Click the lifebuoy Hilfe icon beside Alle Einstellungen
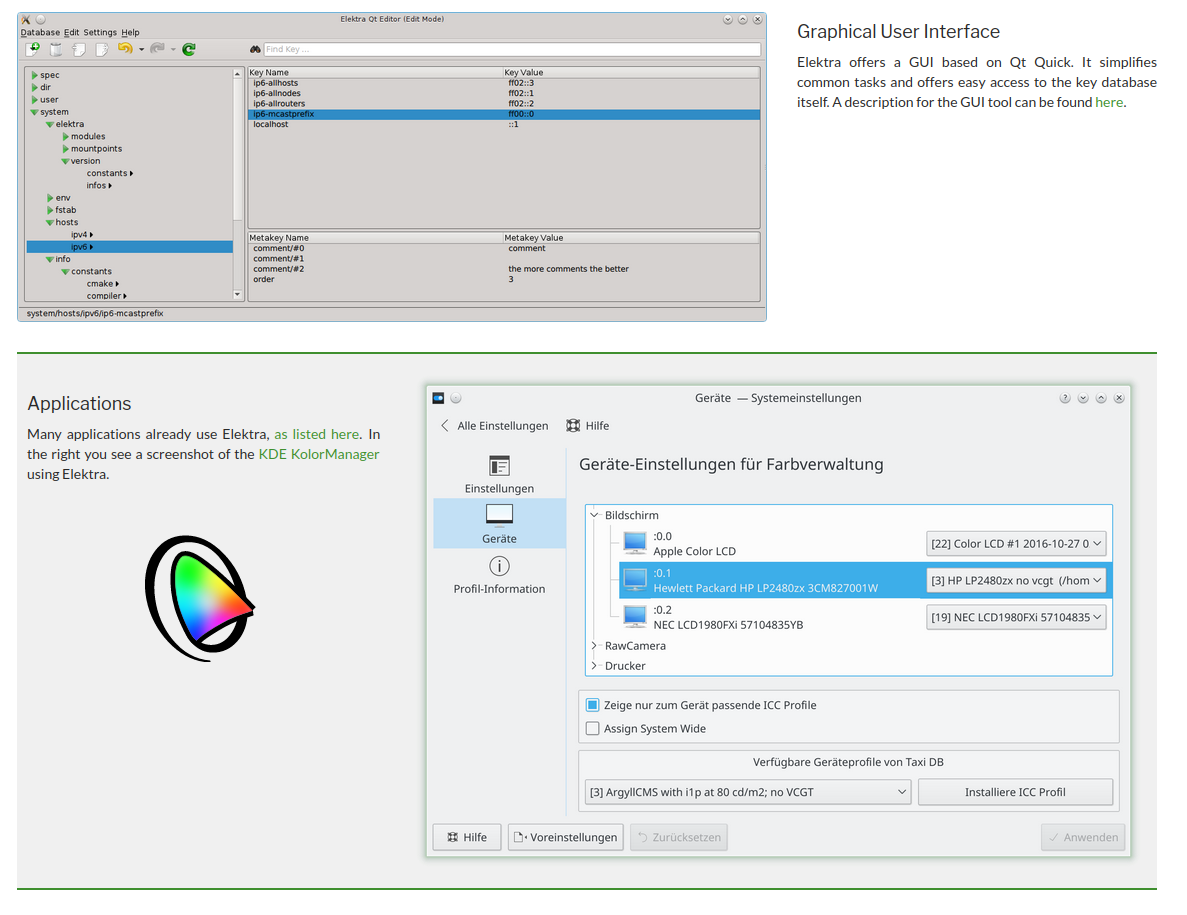Viewport: 1187px width, 915px height. point(573,426)
